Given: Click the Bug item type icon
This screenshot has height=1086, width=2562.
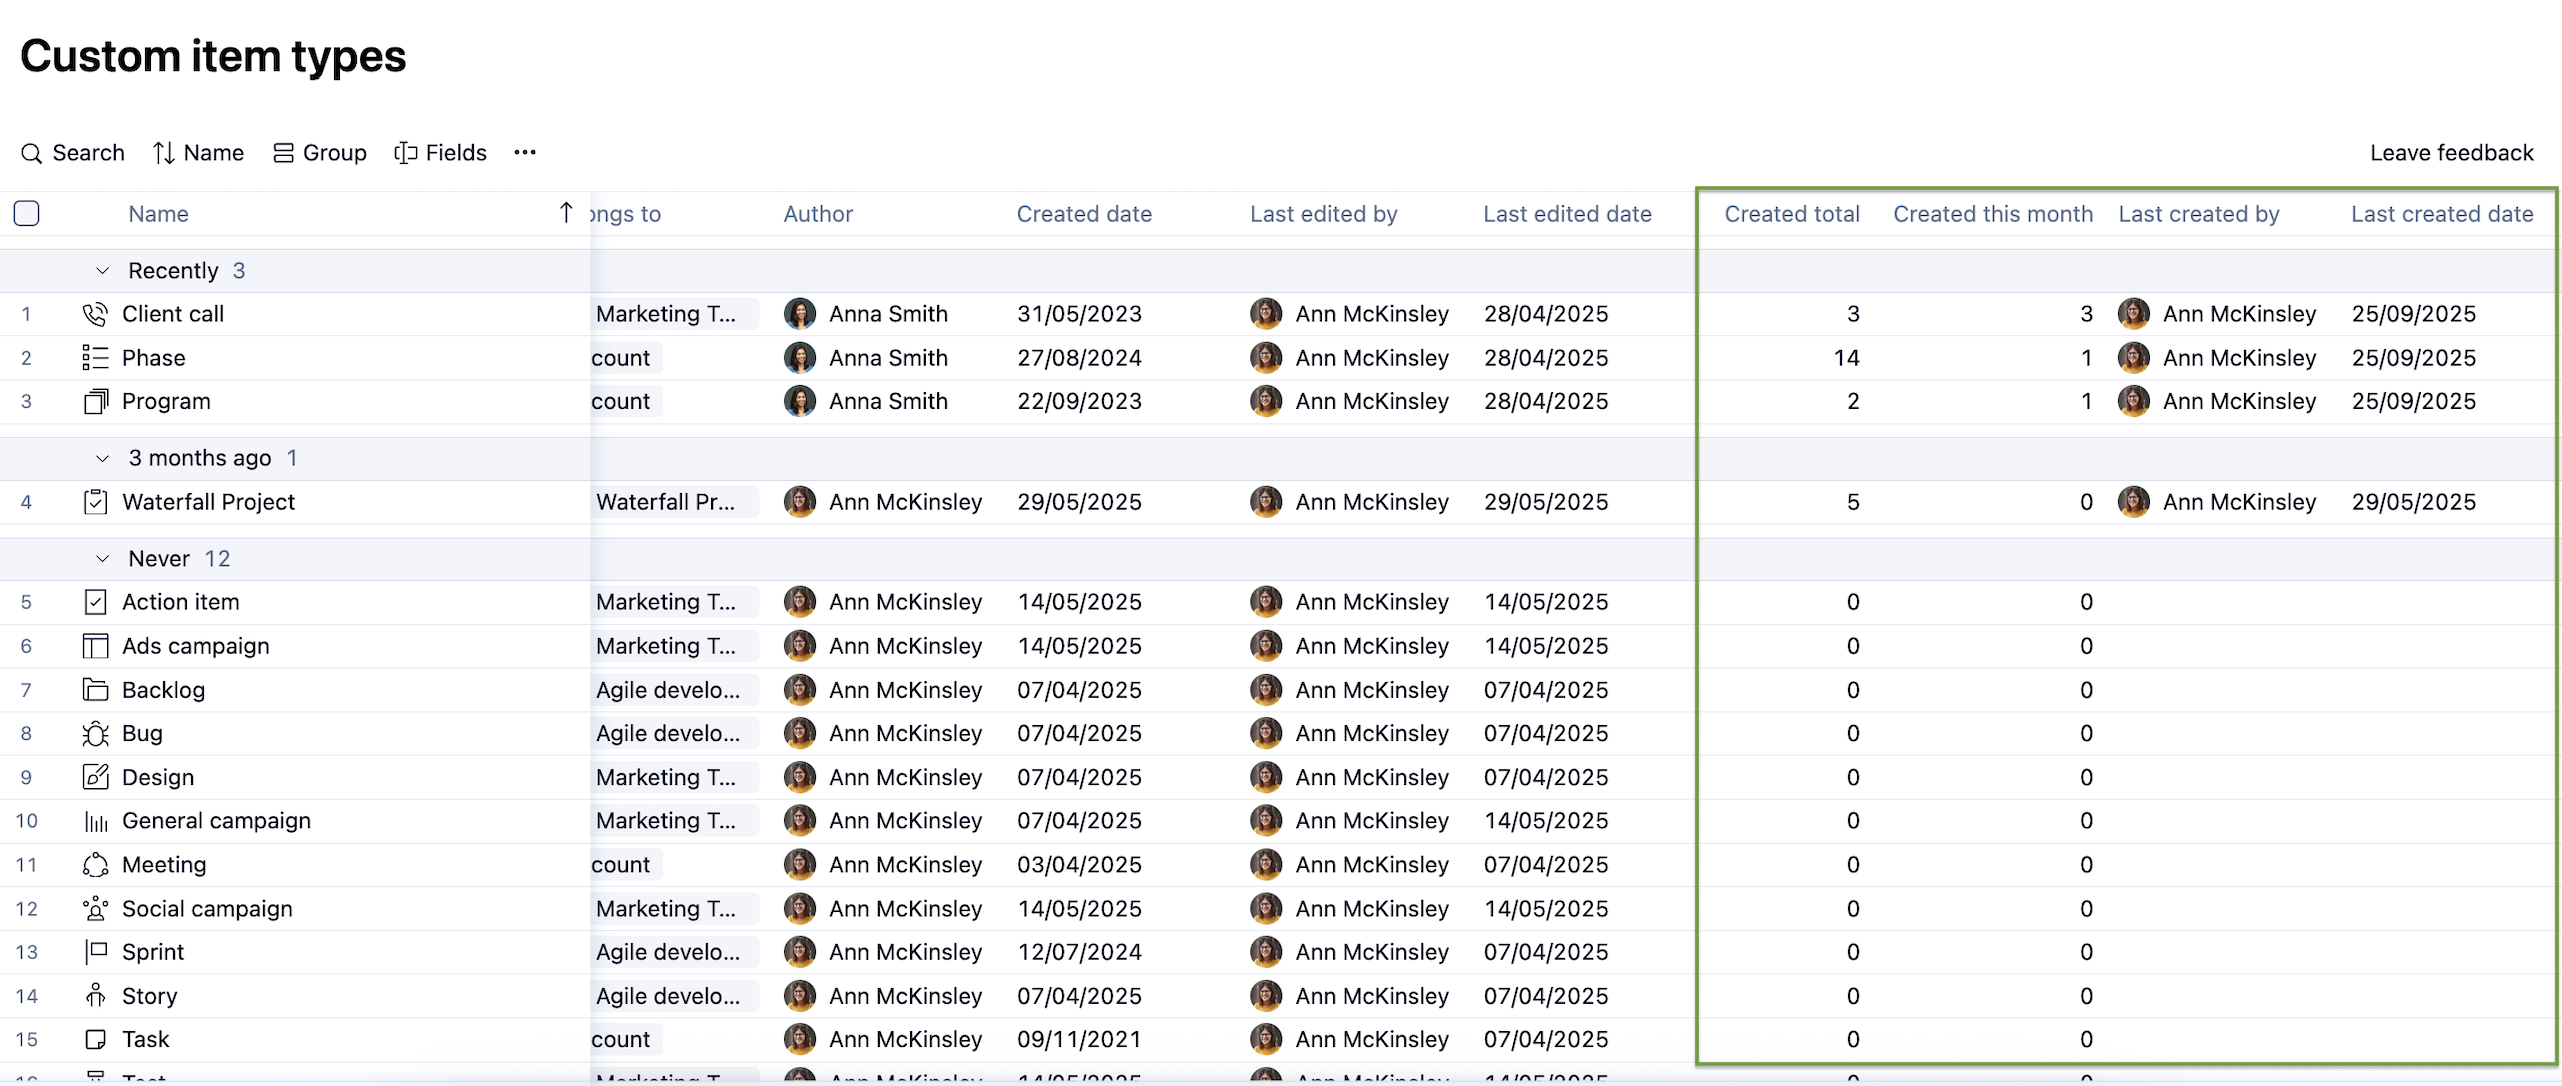Looking at the screenshot, I should (95, 734).
